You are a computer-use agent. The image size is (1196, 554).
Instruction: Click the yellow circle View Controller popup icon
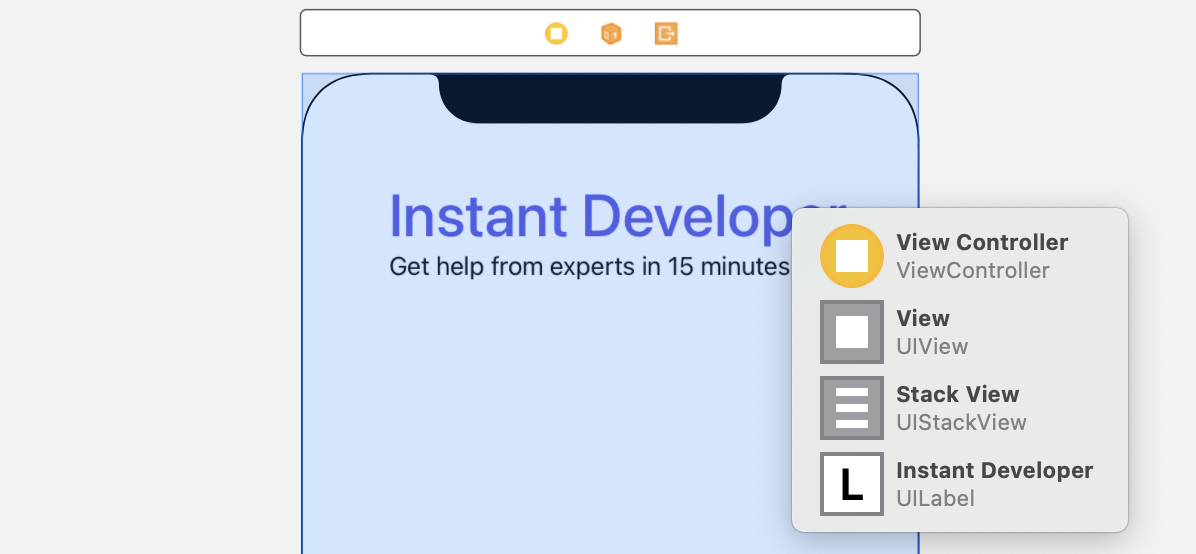(851, 256)
